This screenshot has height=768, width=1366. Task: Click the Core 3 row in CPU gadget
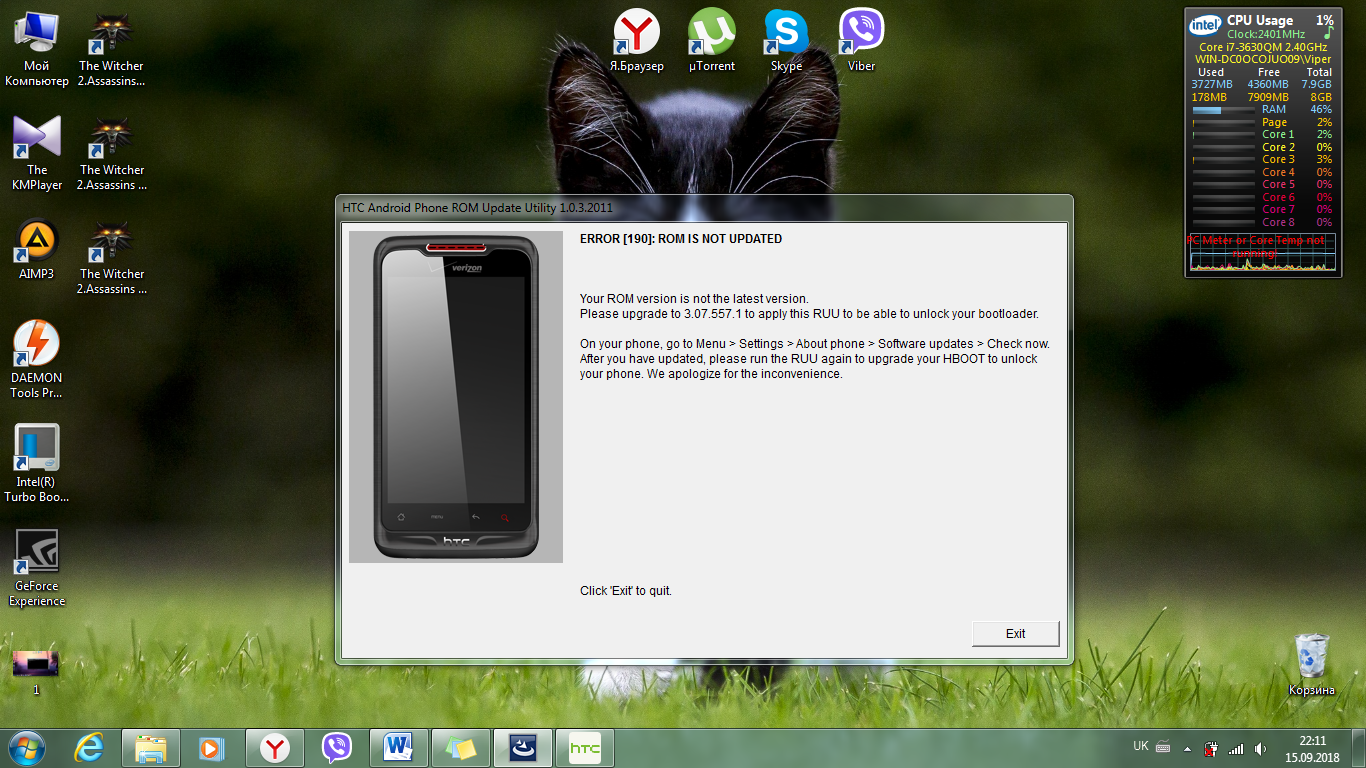1262,160
